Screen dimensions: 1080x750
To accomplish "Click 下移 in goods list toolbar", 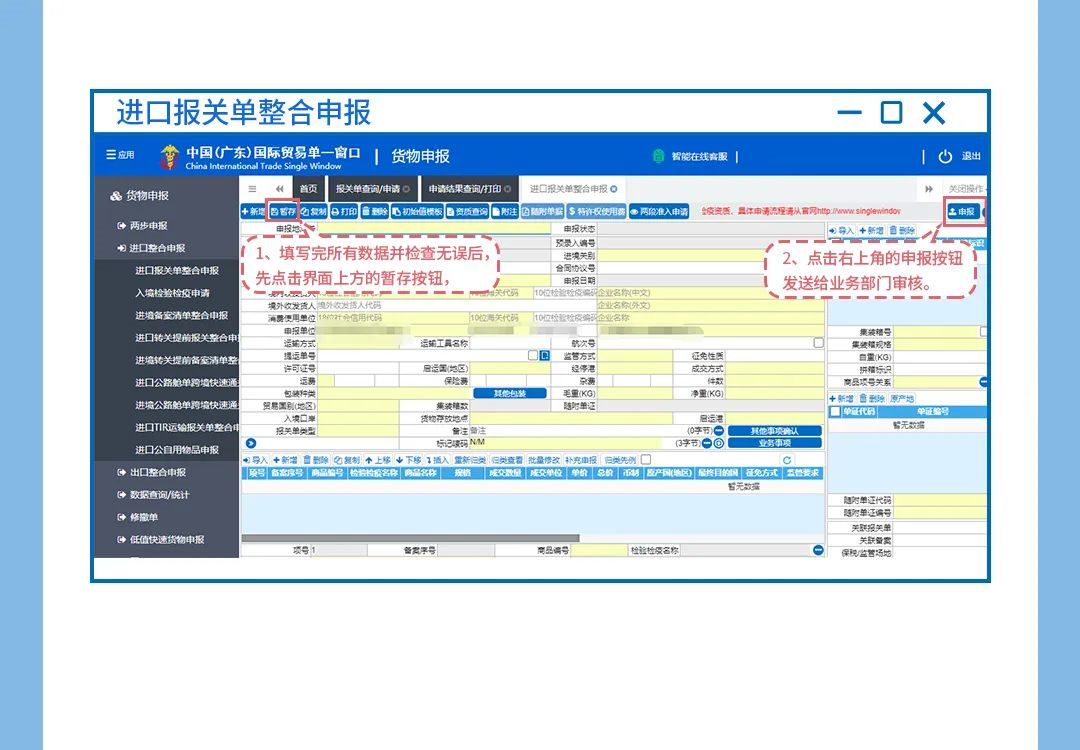I will [408, 460].
